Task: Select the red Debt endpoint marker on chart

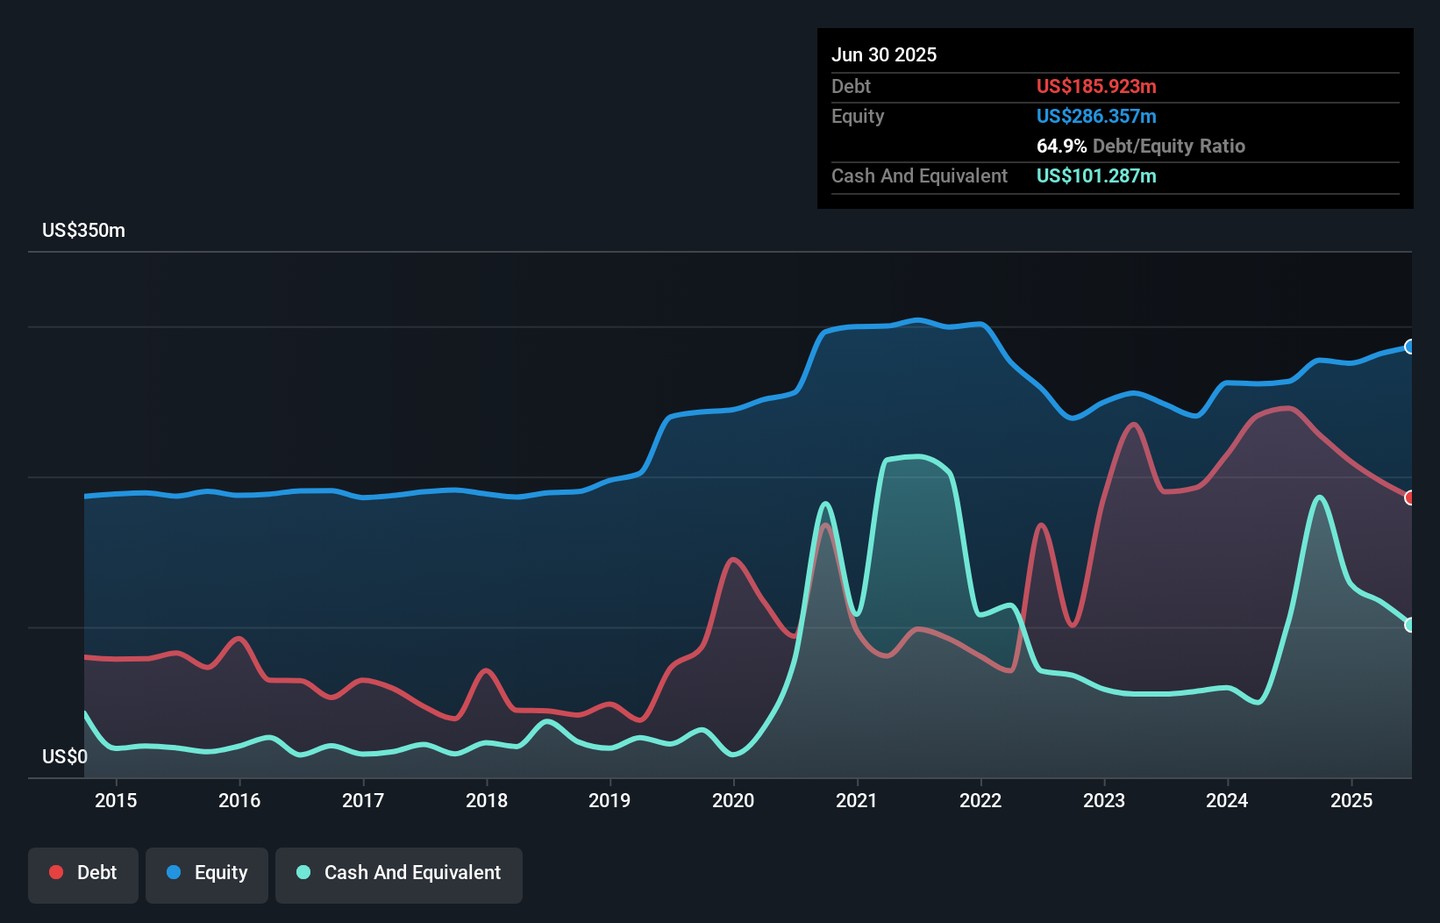Action: pos(1410,498)
